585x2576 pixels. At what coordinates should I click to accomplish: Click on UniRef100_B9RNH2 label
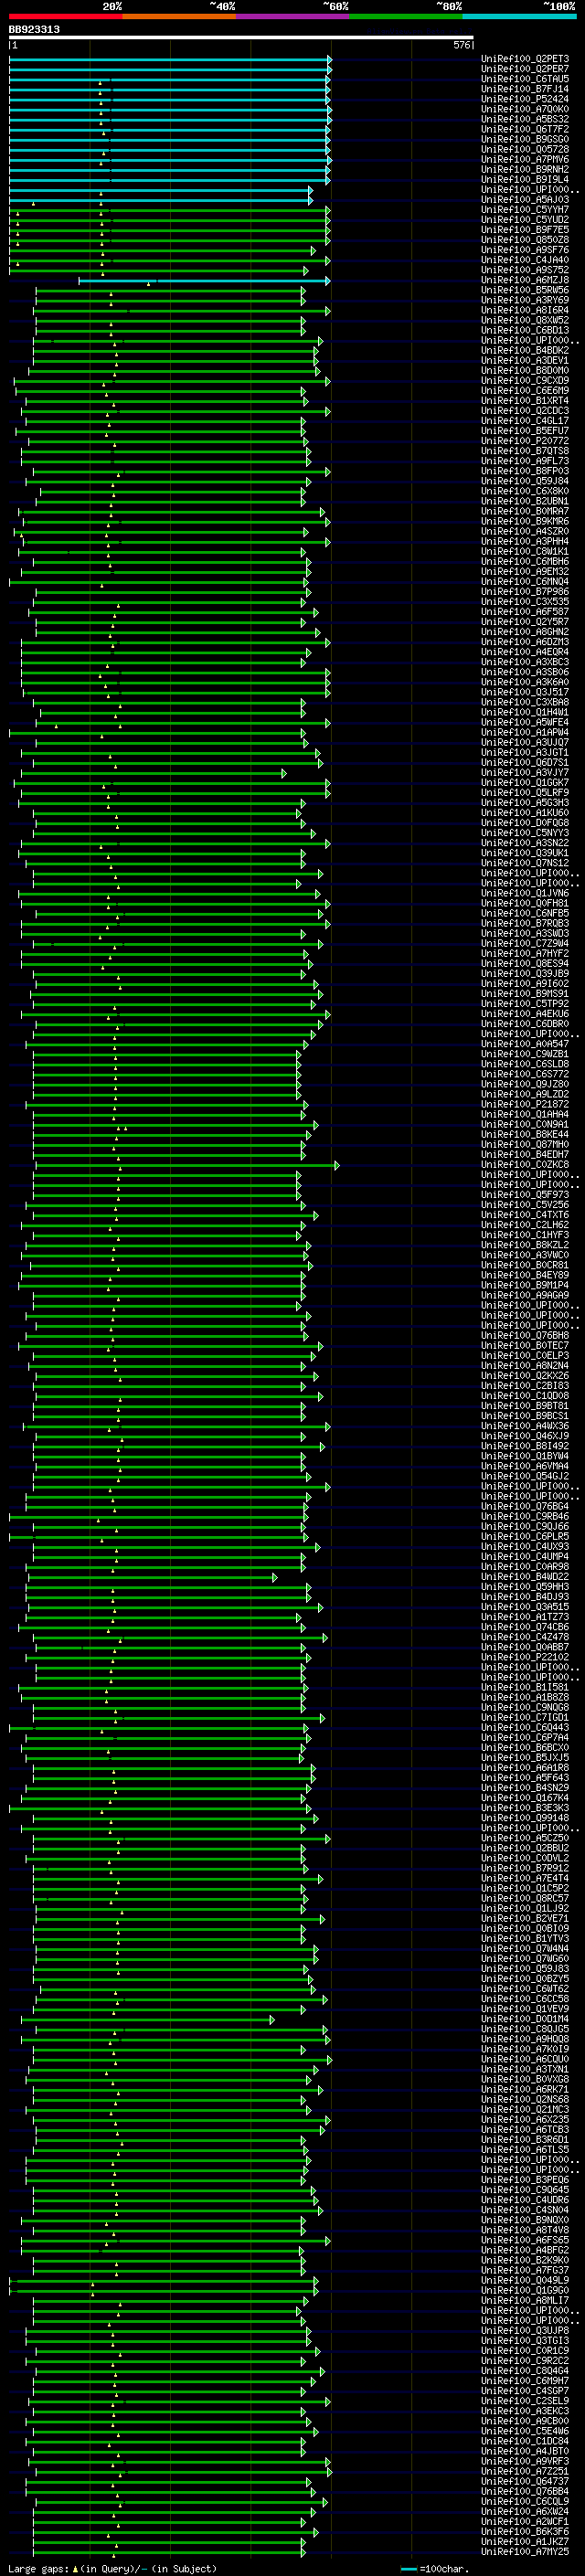(525, 170)
